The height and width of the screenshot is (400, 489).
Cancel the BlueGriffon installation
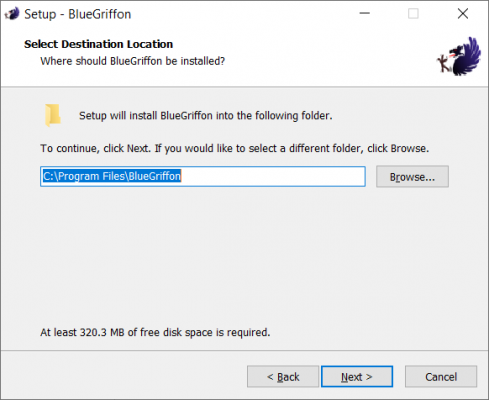(441, 377)
